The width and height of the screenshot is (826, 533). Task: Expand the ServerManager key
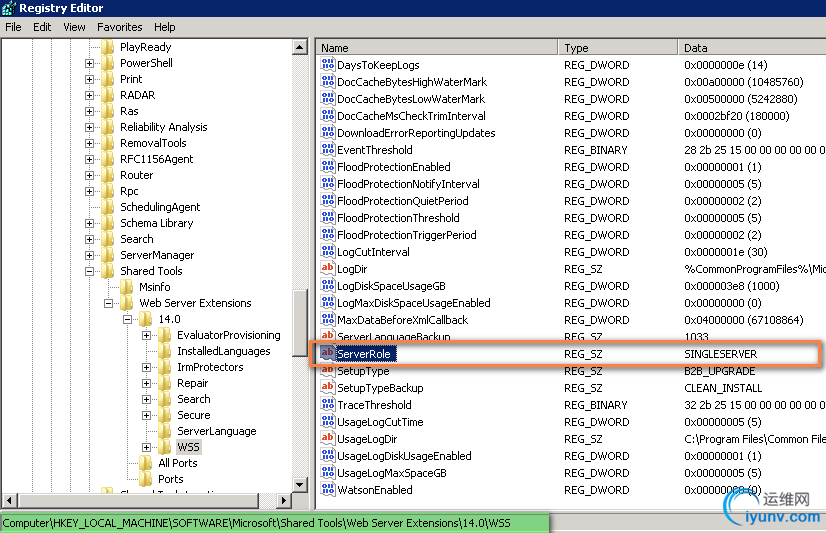(x=90, y=255)
